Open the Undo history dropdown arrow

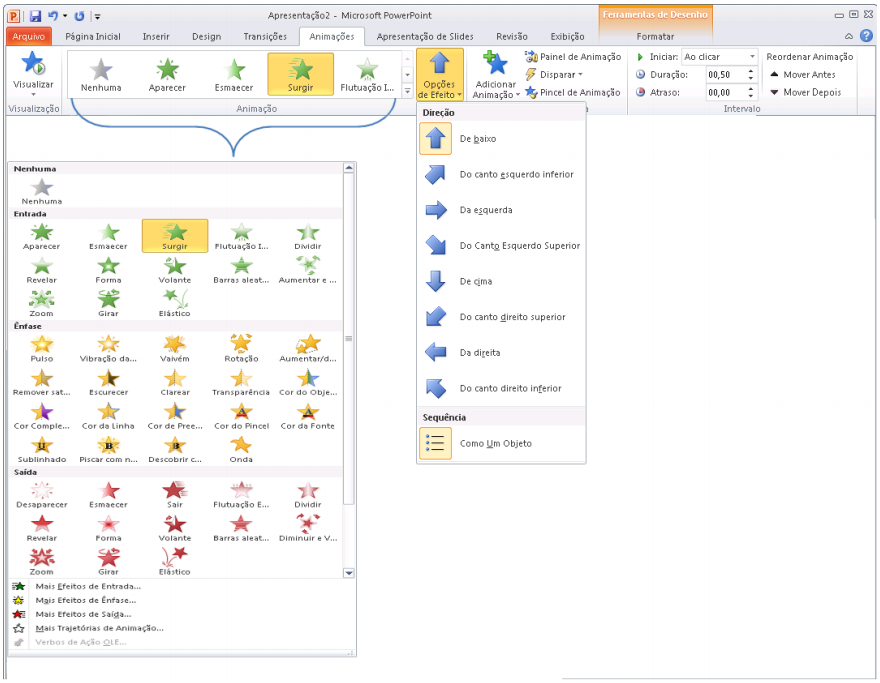[65, 16]
